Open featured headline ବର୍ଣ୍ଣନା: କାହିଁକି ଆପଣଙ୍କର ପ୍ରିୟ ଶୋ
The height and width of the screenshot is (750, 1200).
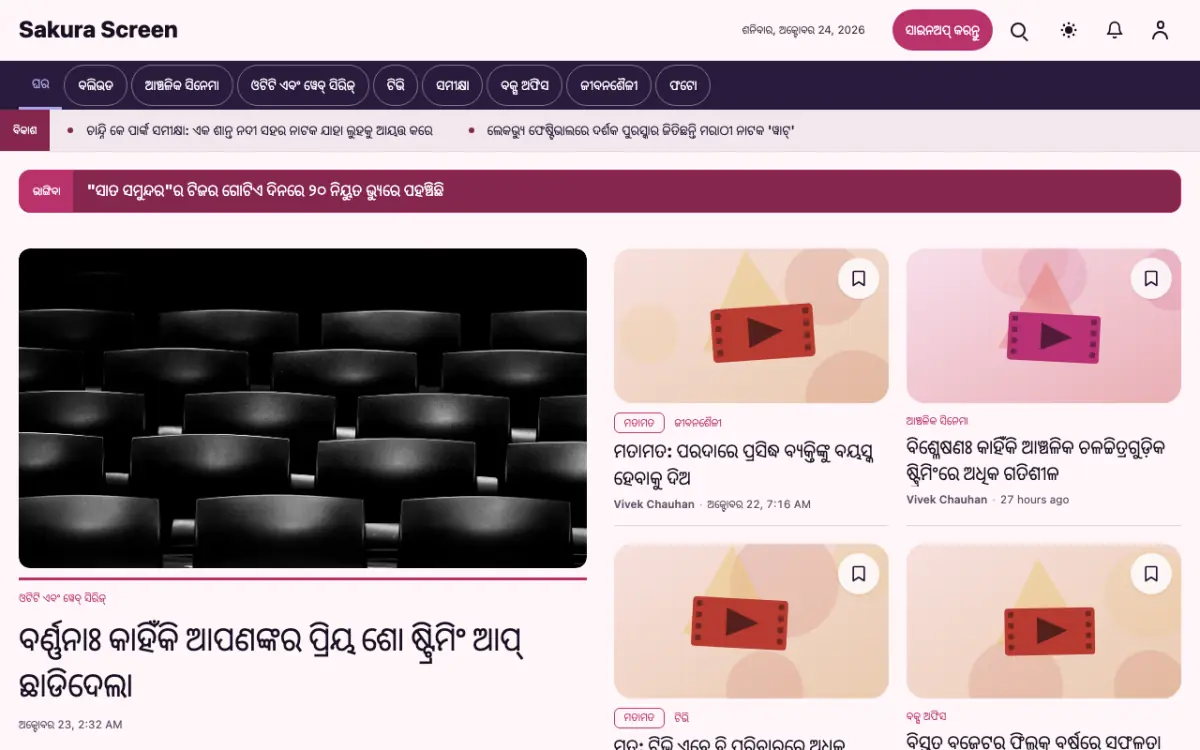[x=272, y=662]
